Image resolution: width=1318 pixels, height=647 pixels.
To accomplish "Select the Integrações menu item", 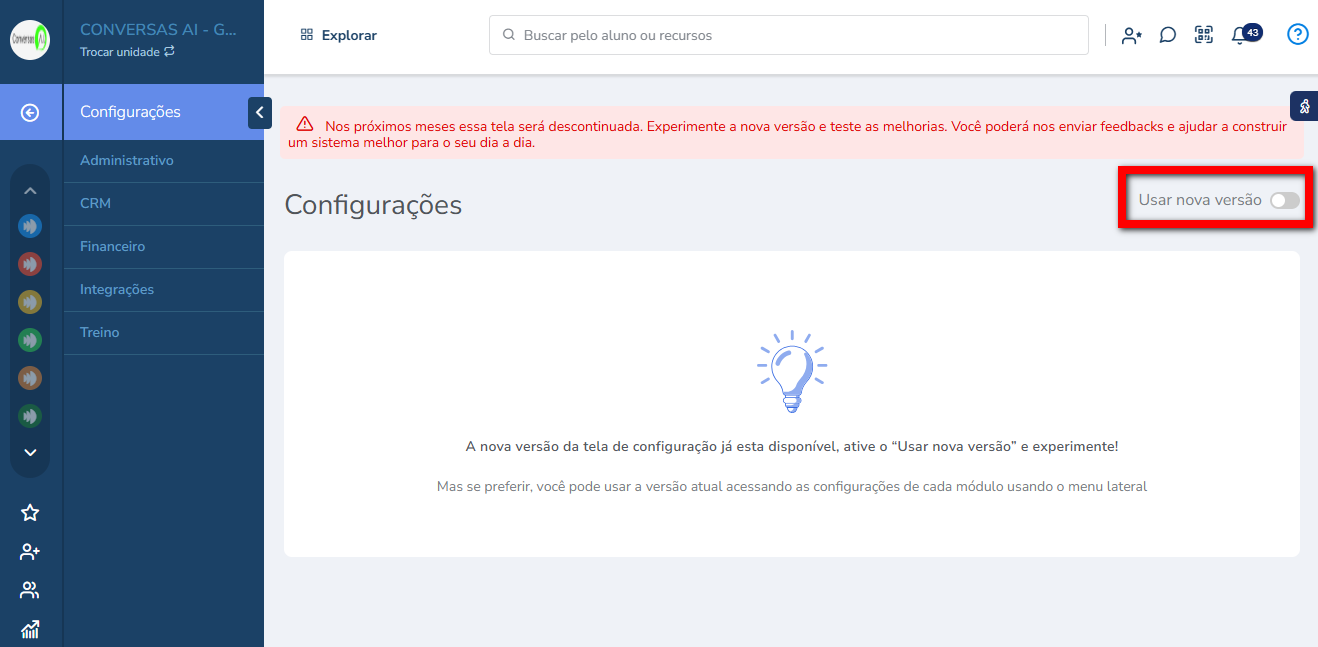I will click(117, 289).
